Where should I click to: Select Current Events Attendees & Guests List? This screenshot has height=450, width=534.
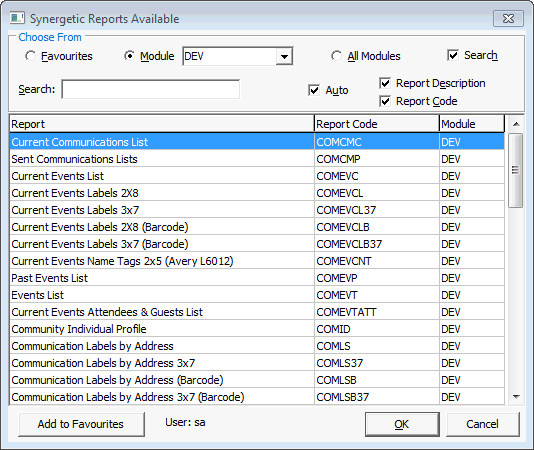(162, 312)
